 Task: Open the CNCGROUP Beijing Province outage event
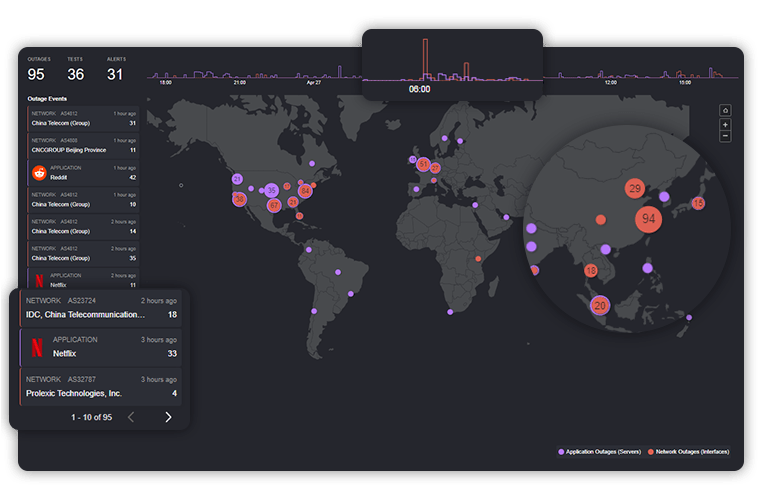coord(83,146)
